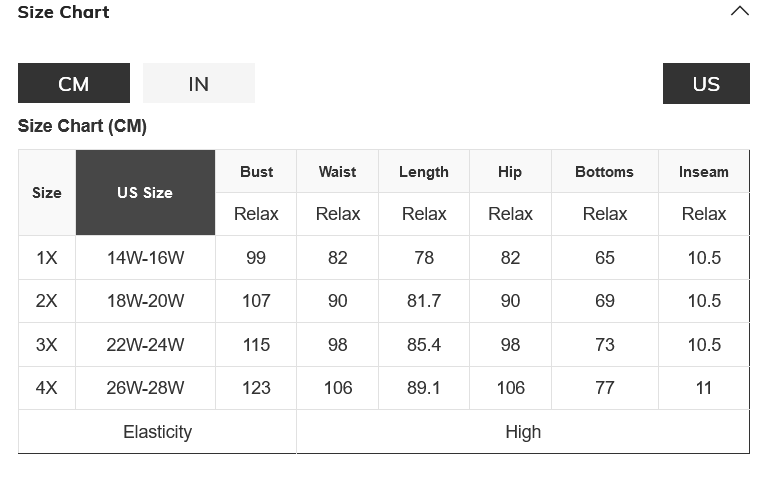Click the Bust column header
Viewport: 757px width, 480px height.
pos(256,172)
